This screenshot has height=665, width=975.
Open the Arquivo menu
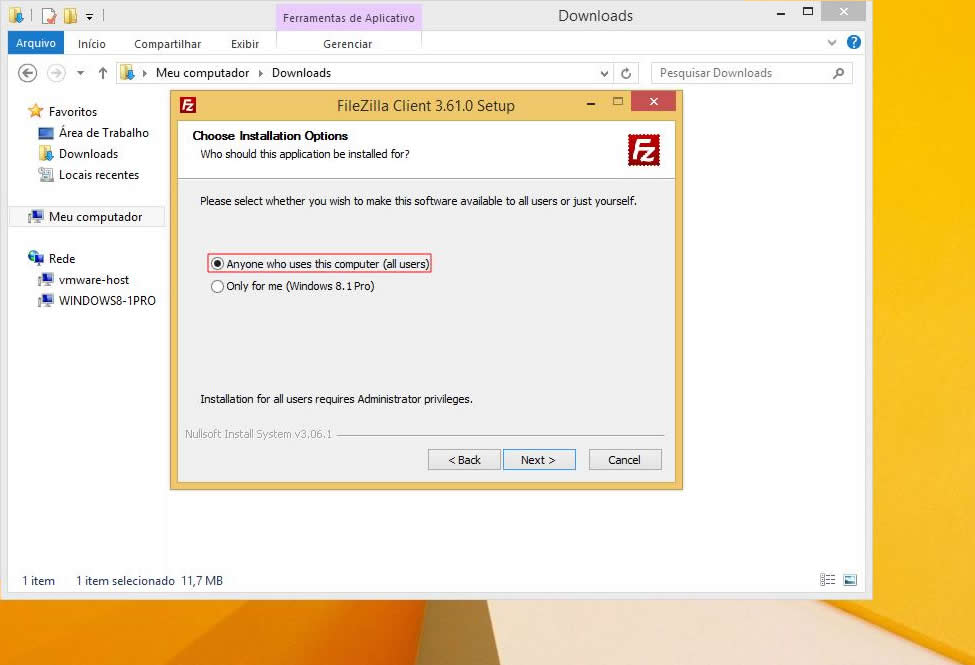35,43
